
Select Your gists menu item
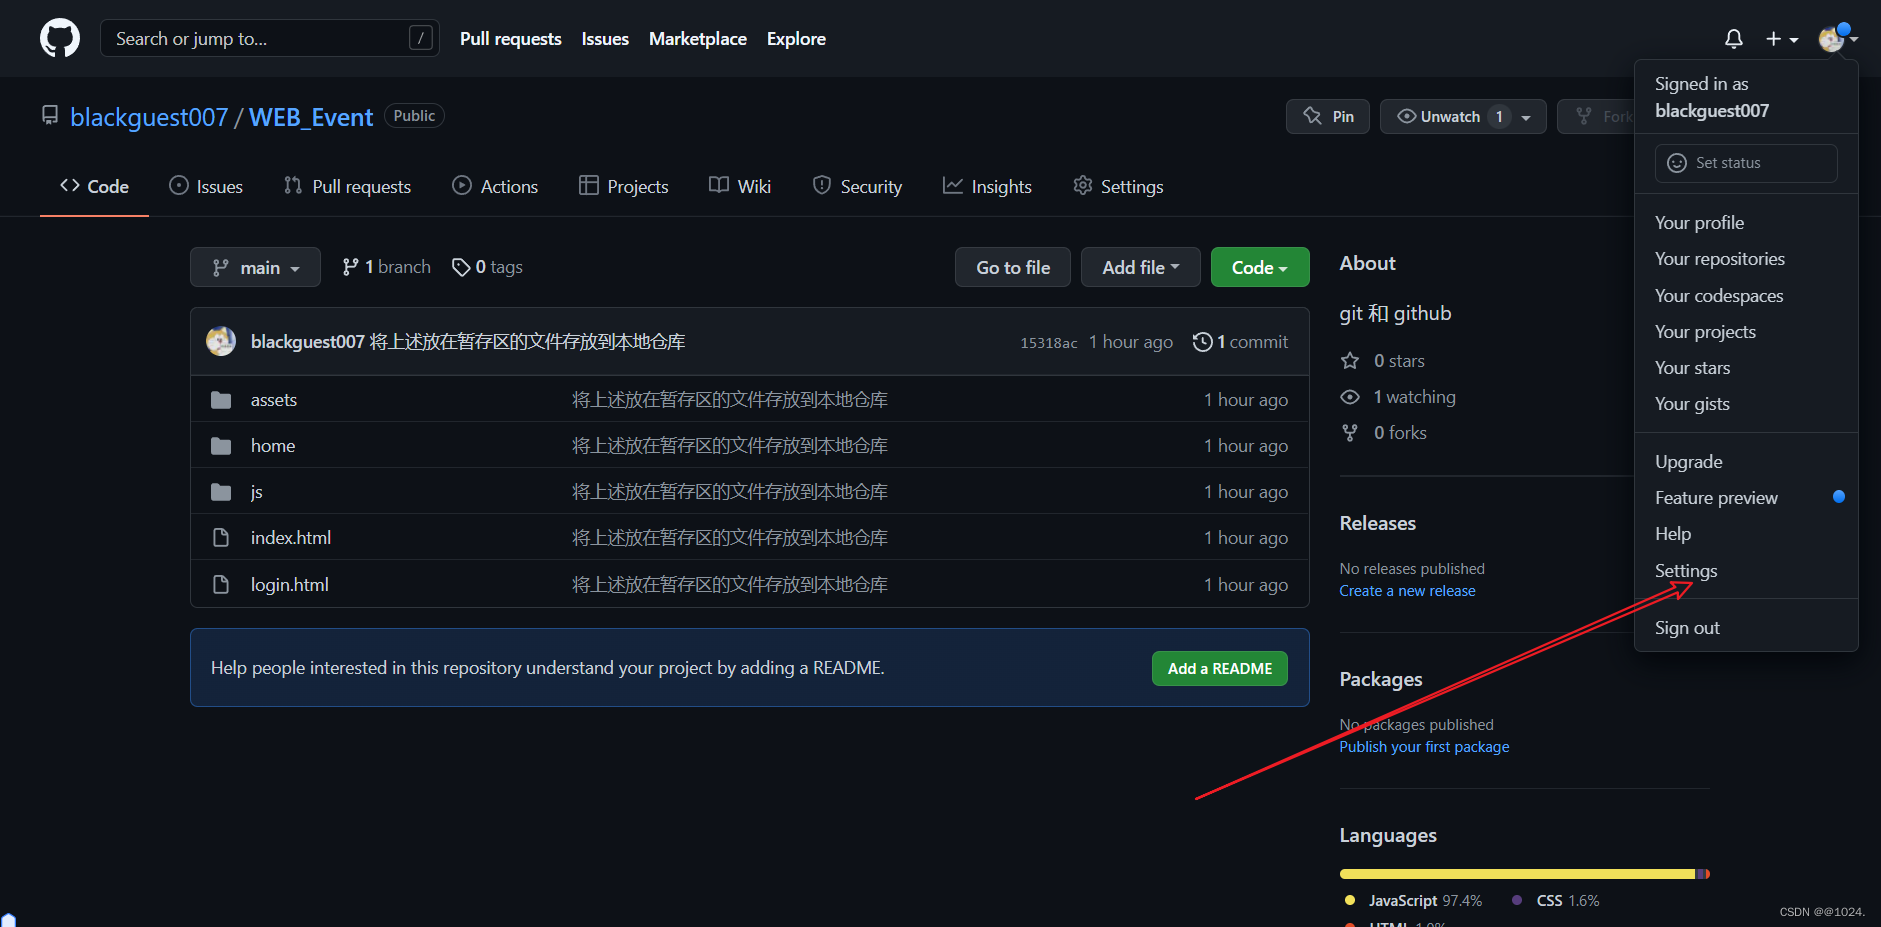1746,404
